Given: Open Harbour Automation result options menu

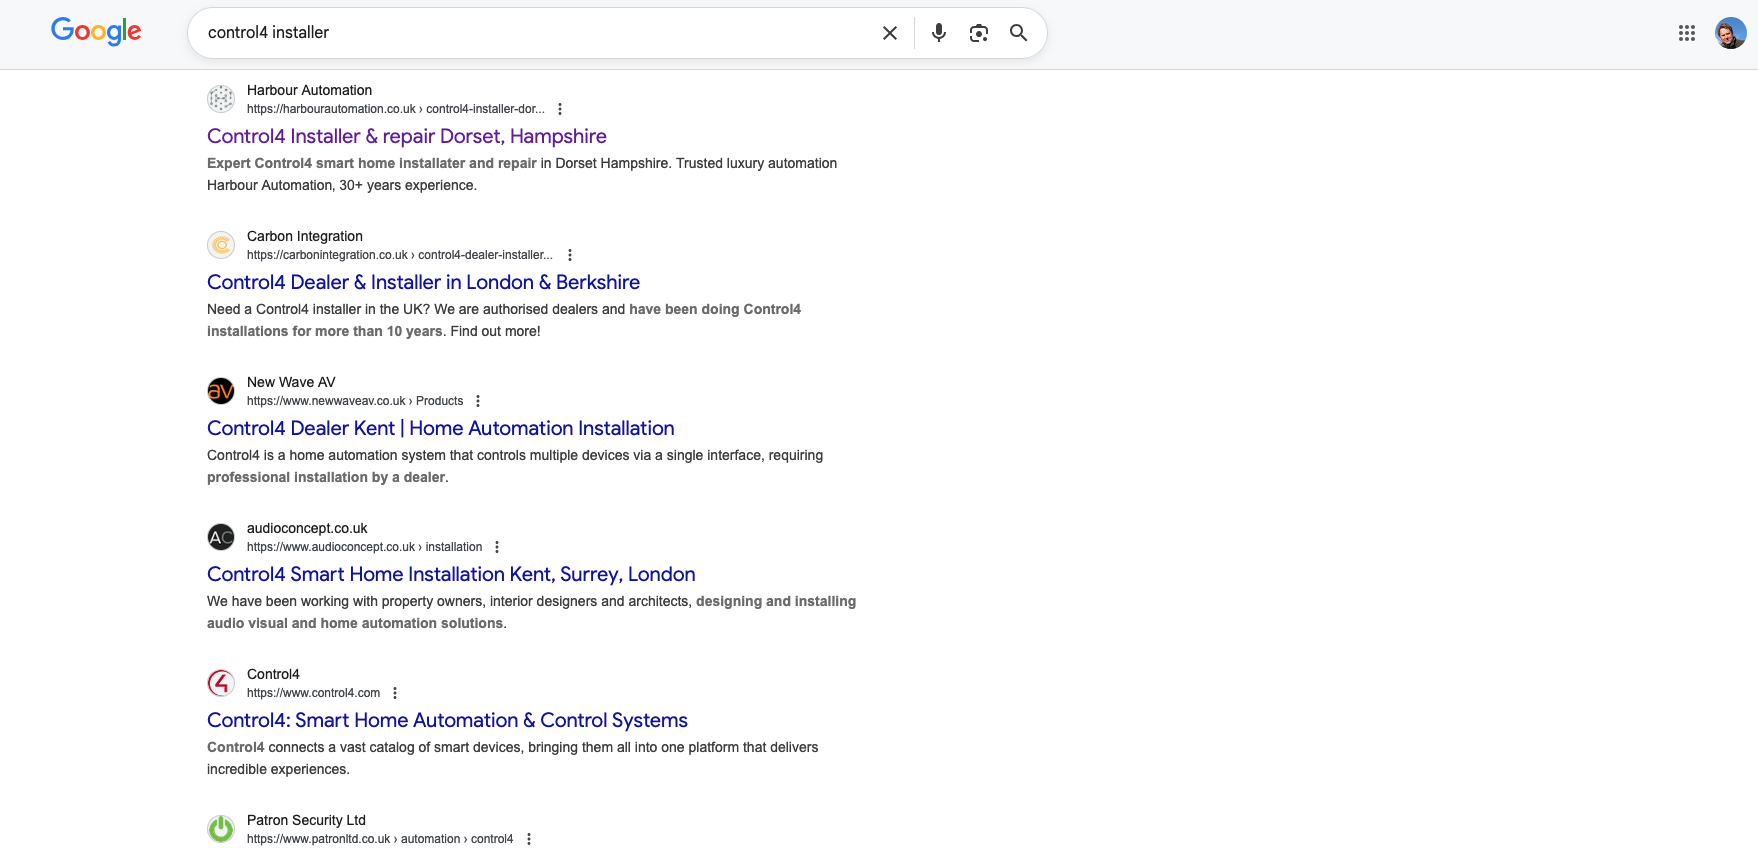Looking at the screenshot, I should click(x=560, y=109).
